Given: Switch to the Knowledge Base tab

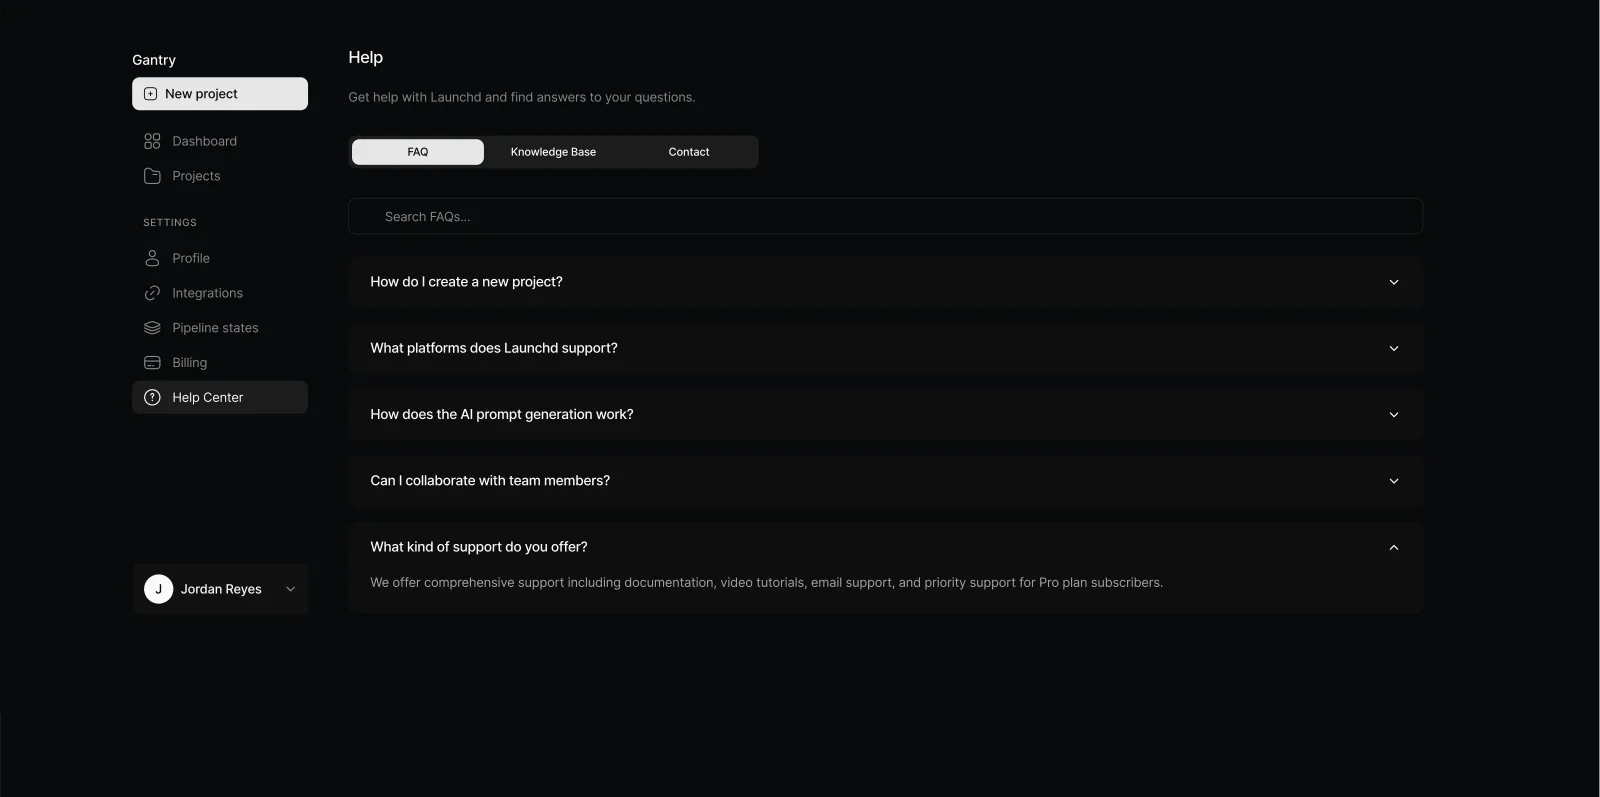Looking at the screenshot, I should [553, 152].
